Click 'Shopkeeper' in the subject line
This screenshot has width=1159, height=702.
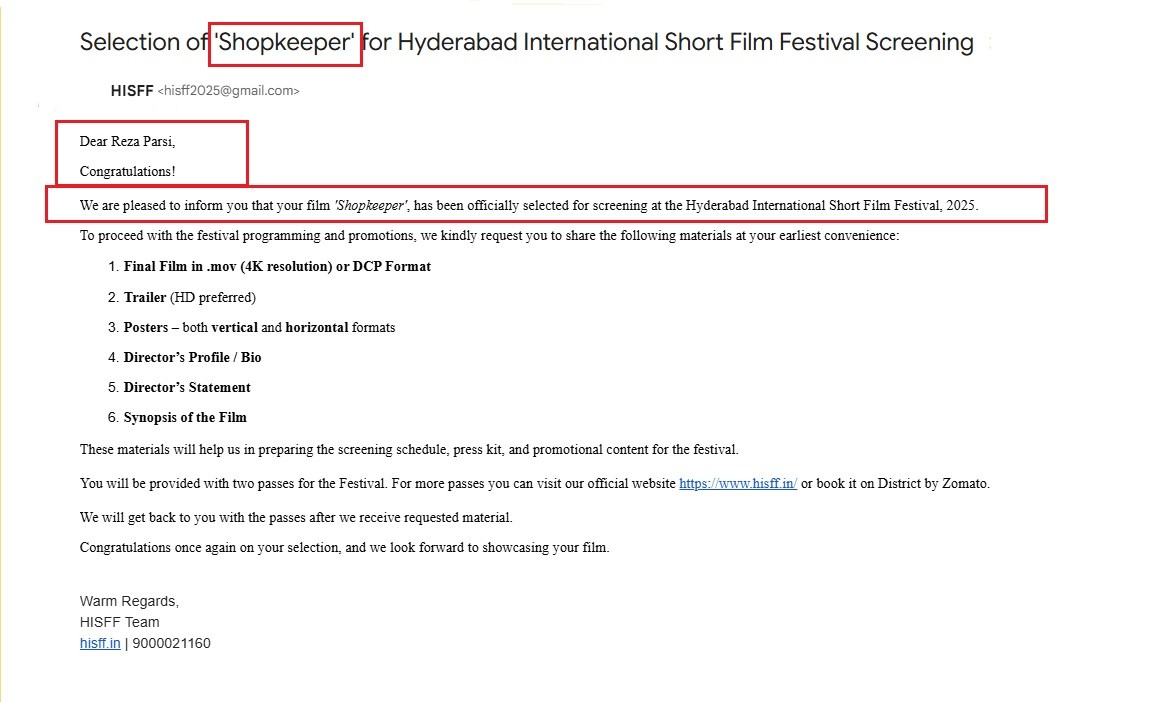pyautogui.click(x=285, y=43)
